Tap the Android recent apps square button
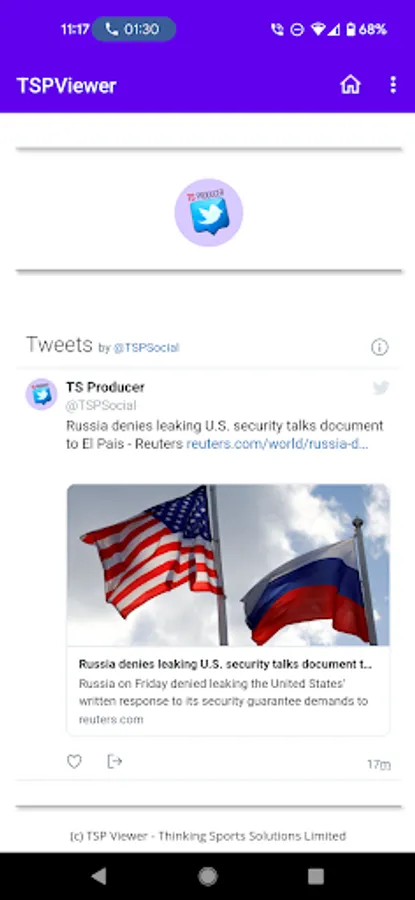415x900 pixels. click(316, 876)
